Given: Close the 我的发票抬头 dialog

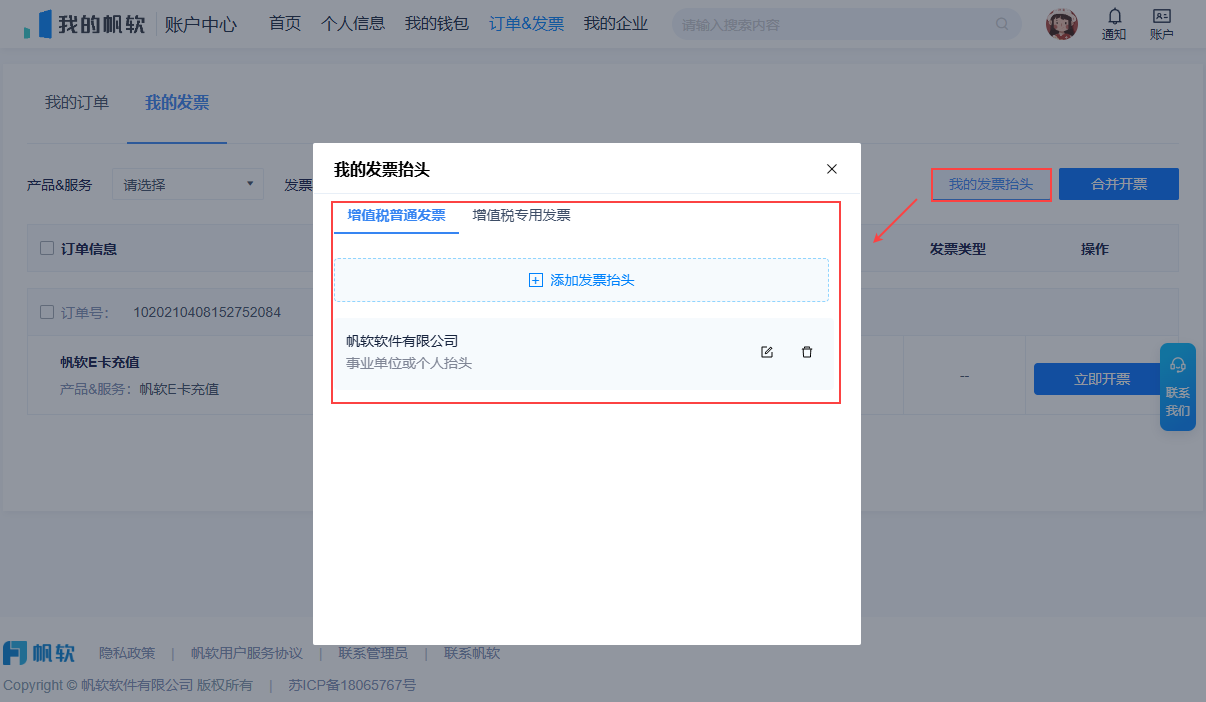Looking at the screenshot, I should pyautogui.click(x=832, y=169).
